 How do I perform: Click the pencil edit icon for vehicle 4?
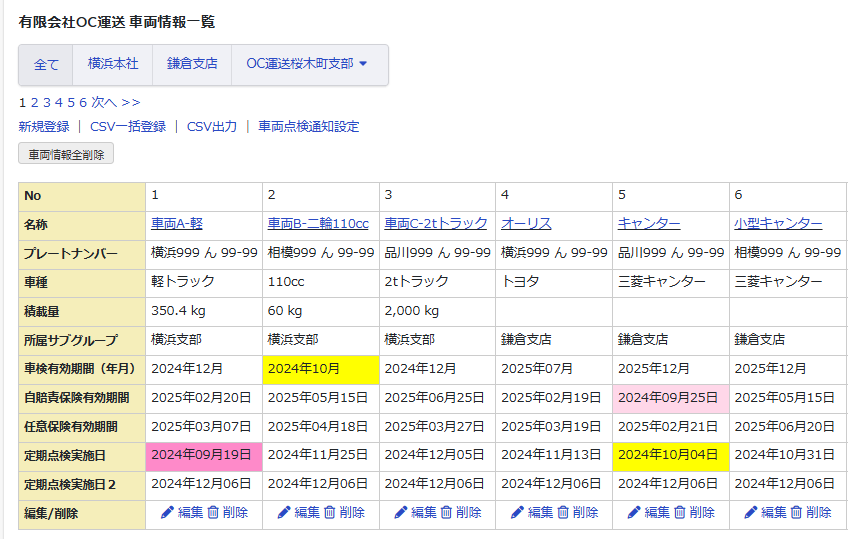point(517,512)
